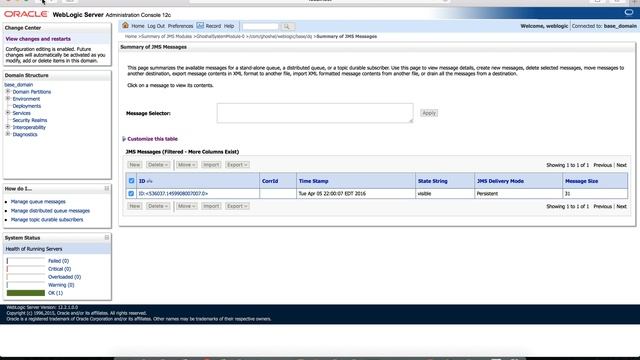Image resolution: width=640 pixels, height=360 pixels.
Task: Sort by the State String column header
Action: pyautogui.click(x=433, y=181)
